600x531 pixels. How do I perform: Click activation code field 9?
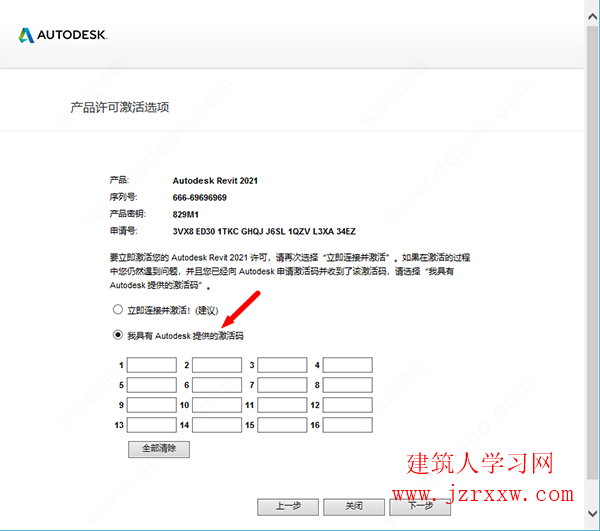(152, 405)
